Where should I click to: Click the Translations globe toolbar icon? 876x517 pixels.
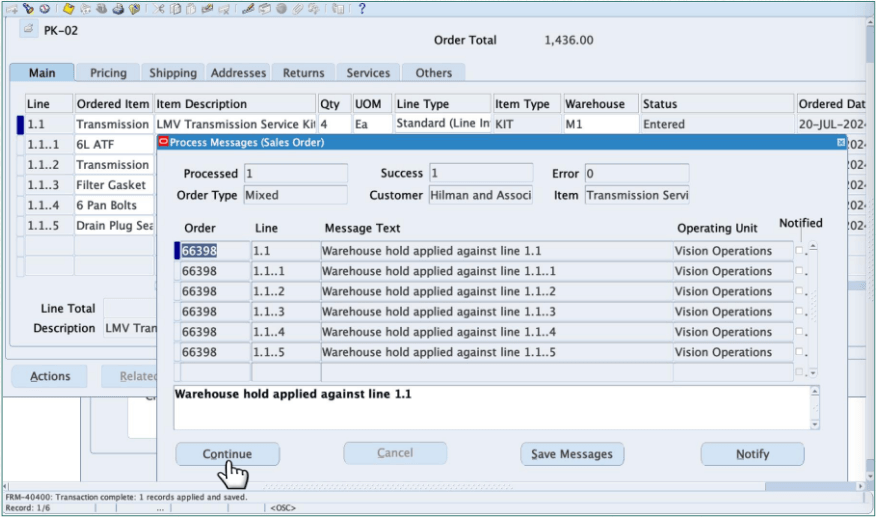click(x=281, y=9)
